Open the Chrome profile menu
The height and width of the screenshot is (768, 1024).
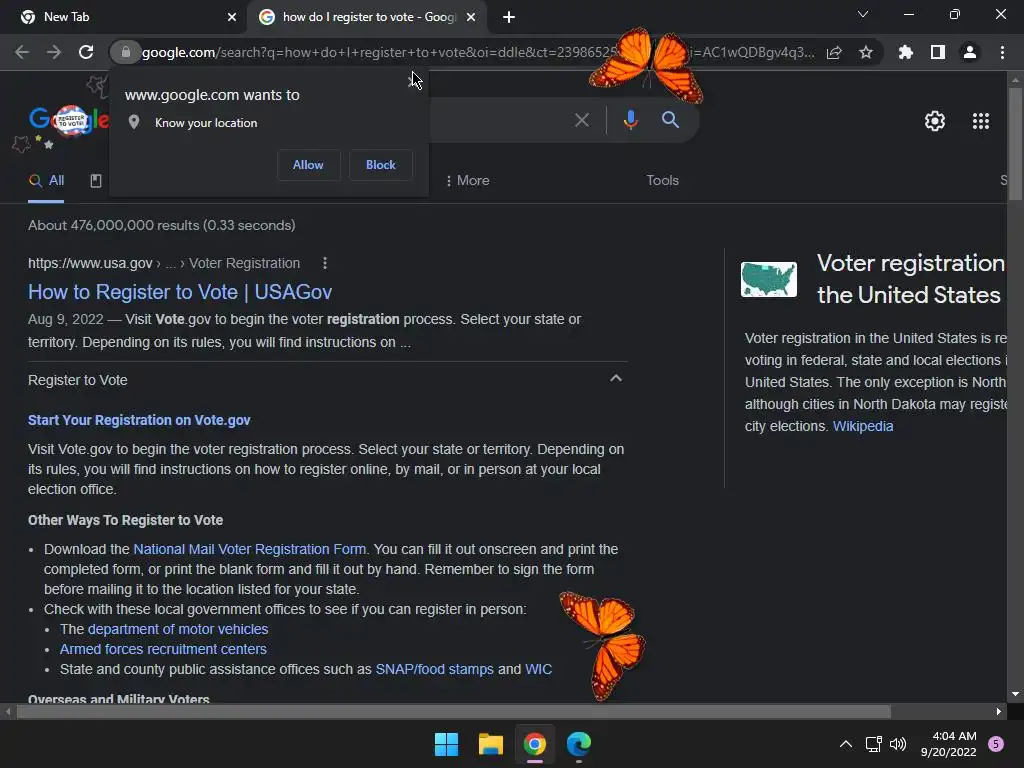click(970, 52)
